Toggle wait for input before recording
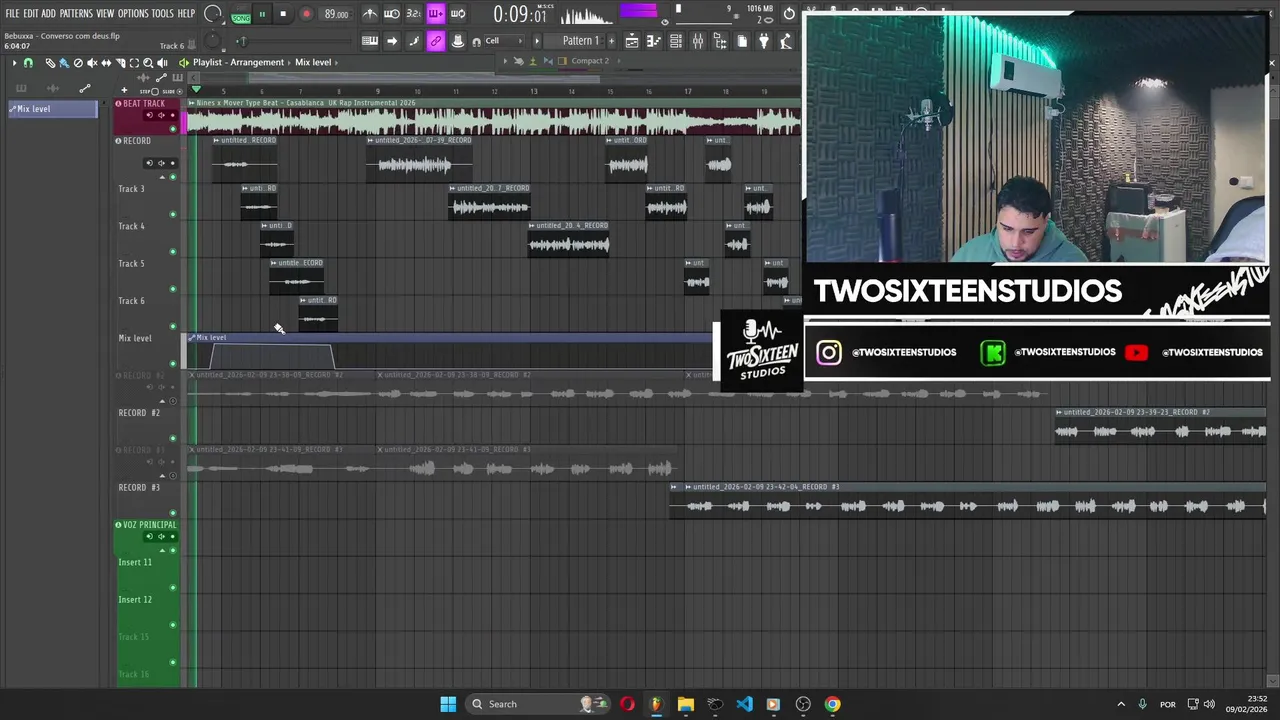 (391, 14)
